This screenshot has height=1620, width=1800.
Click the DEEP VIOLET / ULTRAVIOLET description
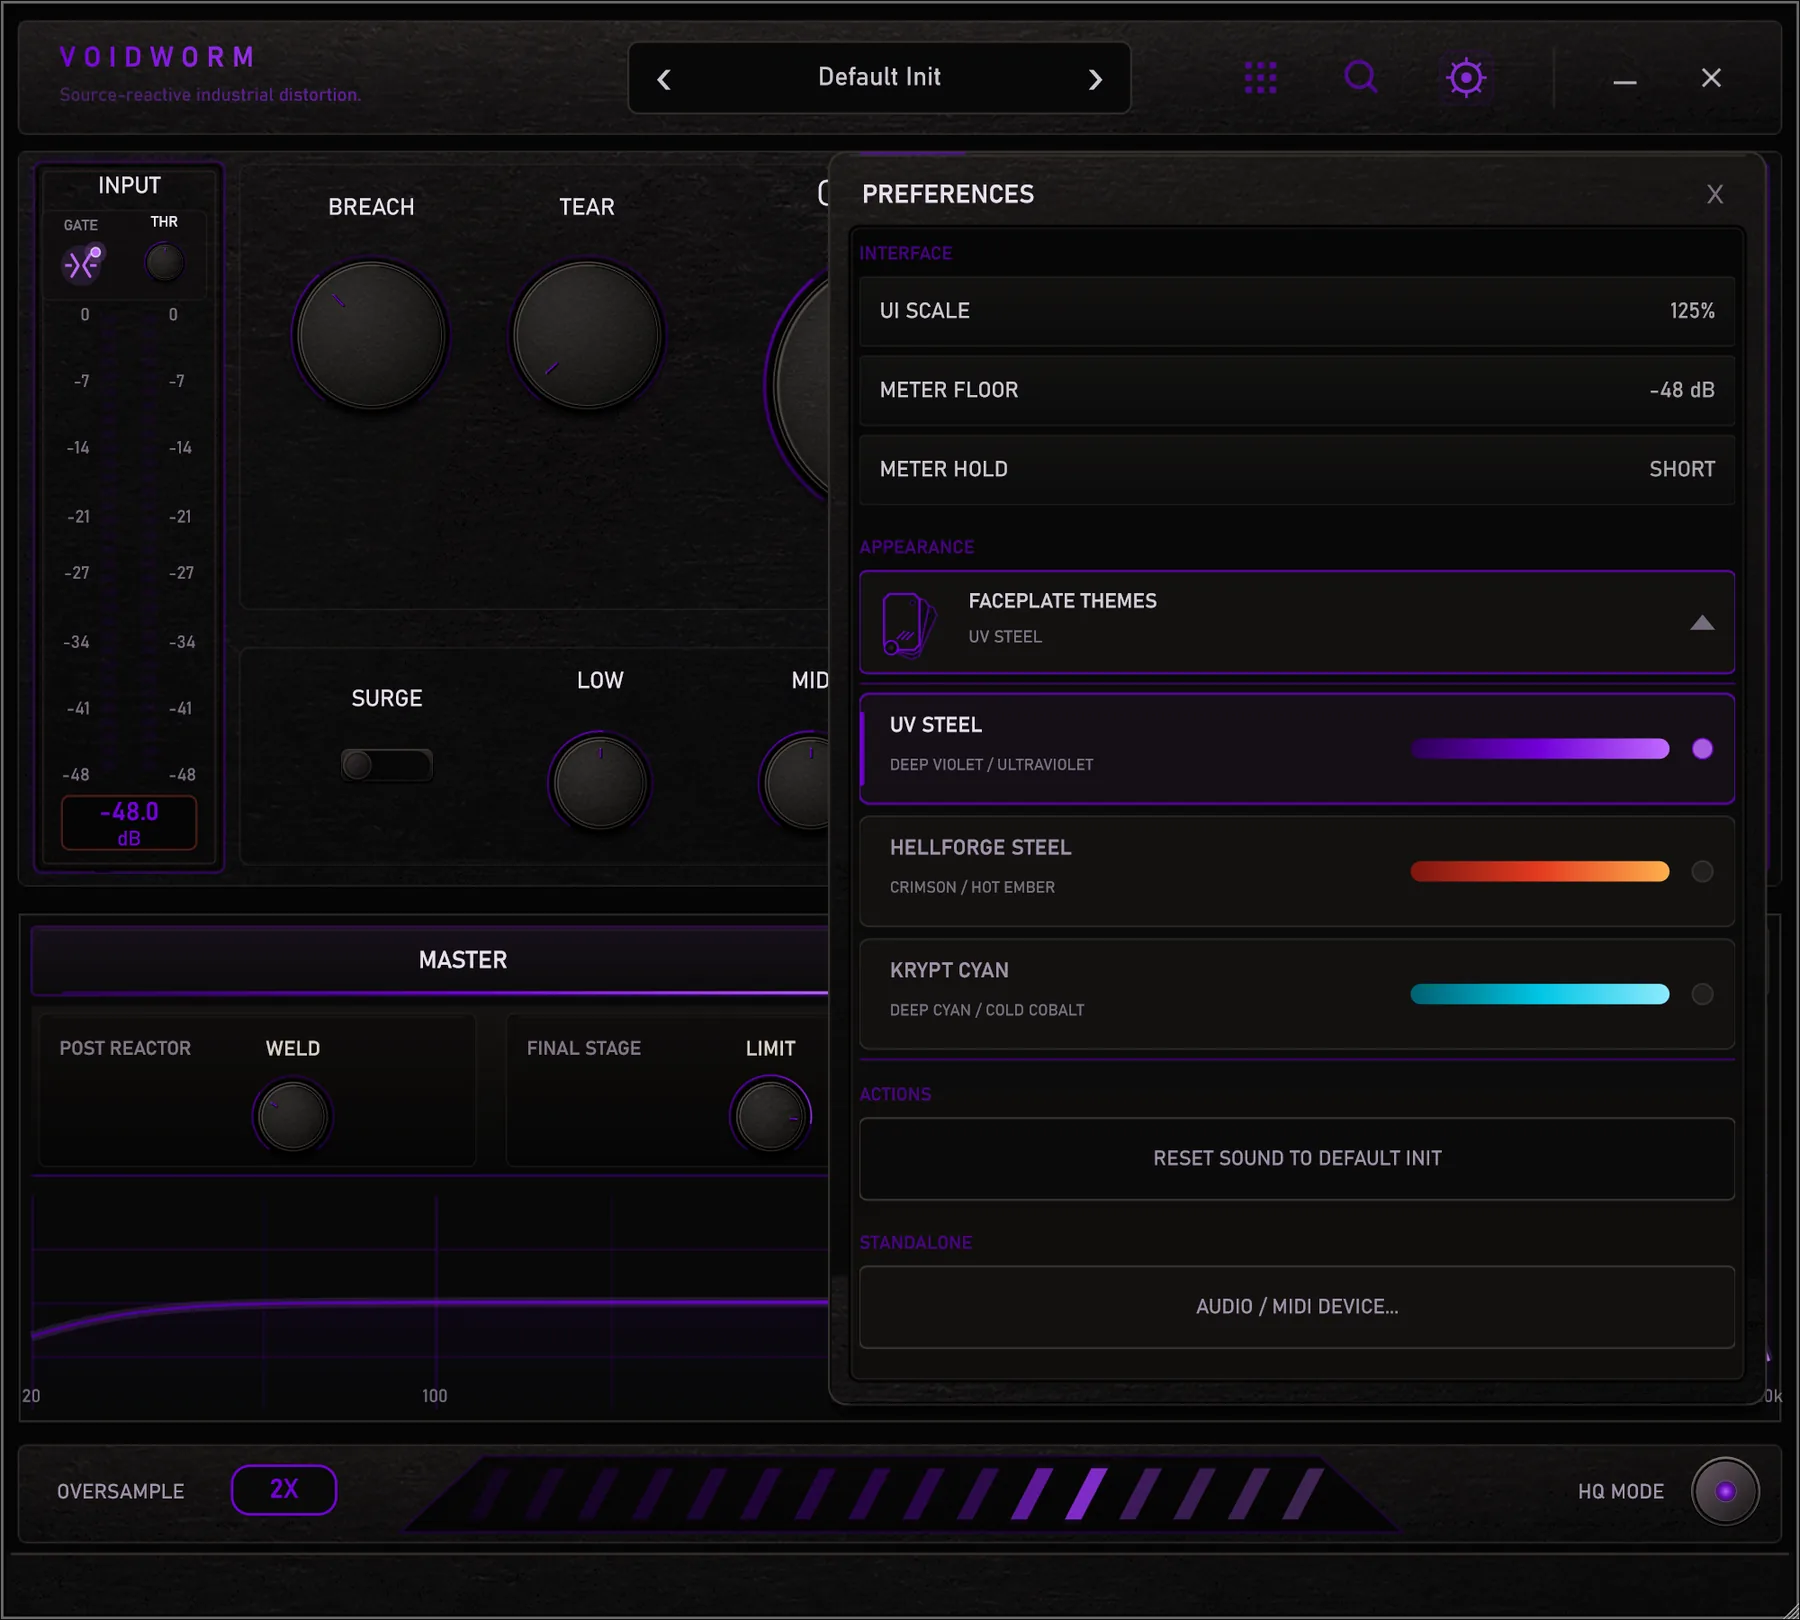[991, 764]
